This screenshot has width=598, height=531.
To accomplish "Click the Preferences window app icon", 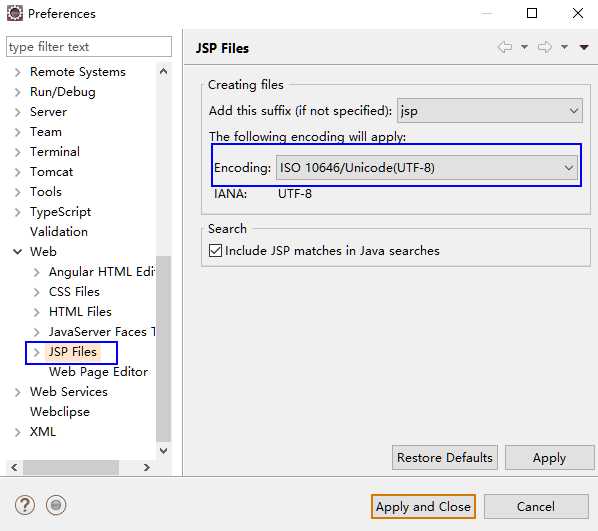I will [x=15, y=13].
